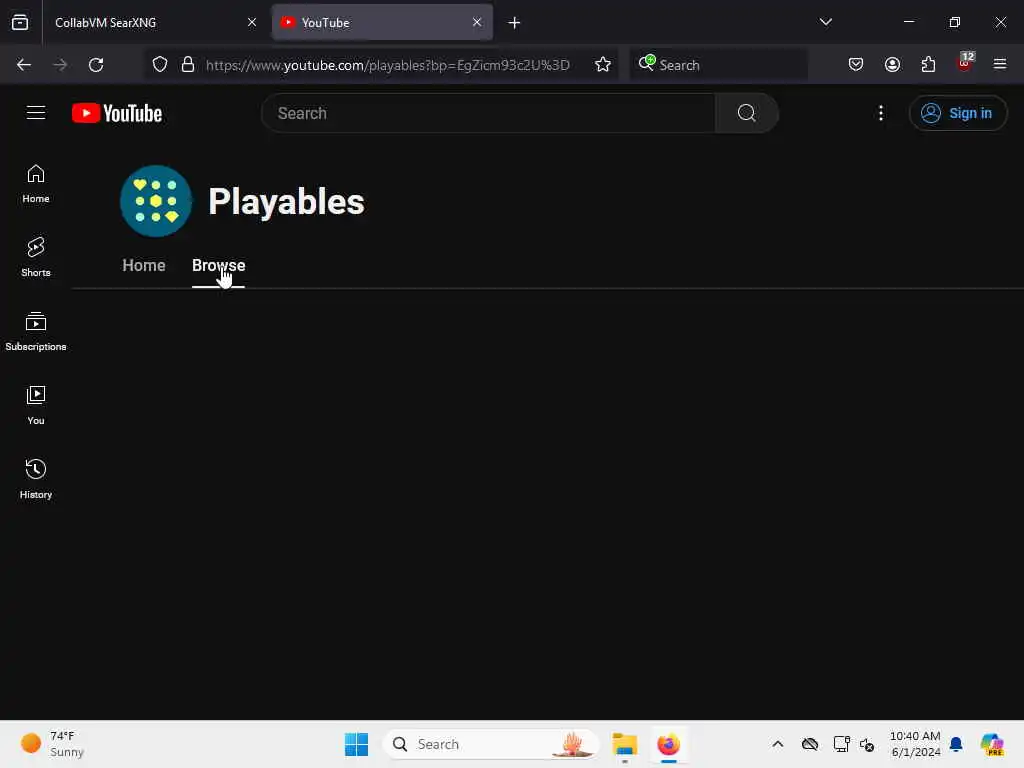
Task: Open the You section in sidebar
Action: tap(36, 406)
